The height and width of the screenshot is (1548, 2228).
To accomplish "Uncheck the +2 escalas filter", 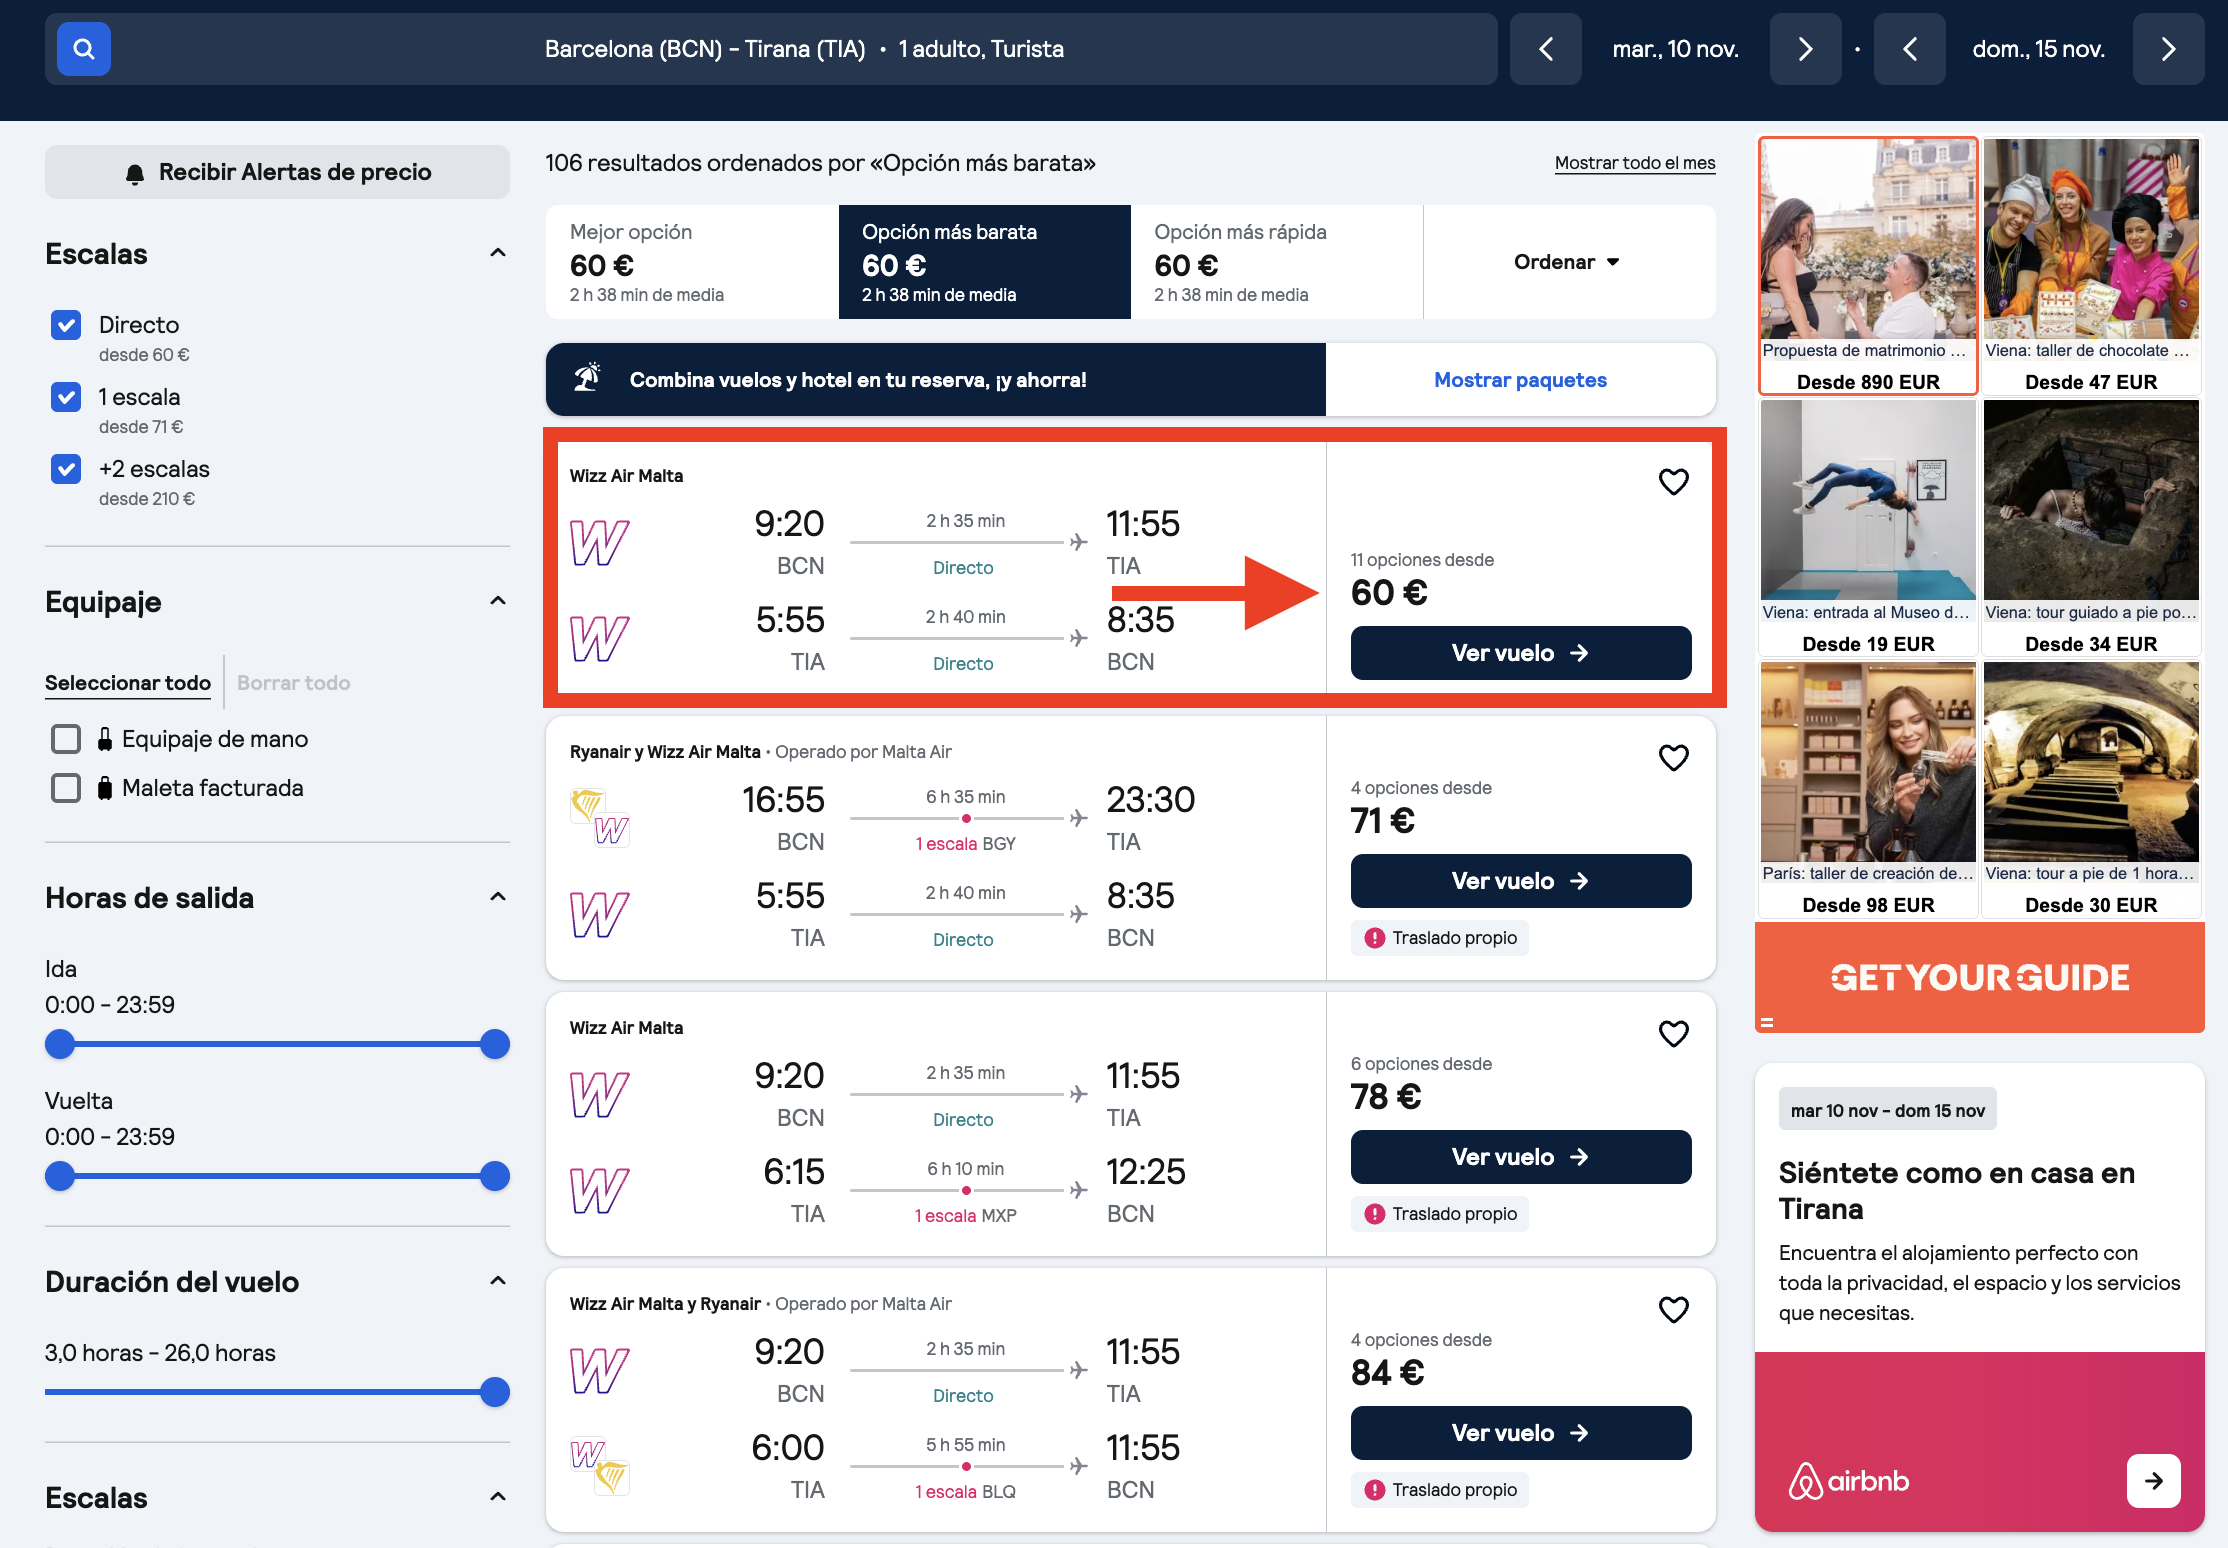I will coord(66,469).
